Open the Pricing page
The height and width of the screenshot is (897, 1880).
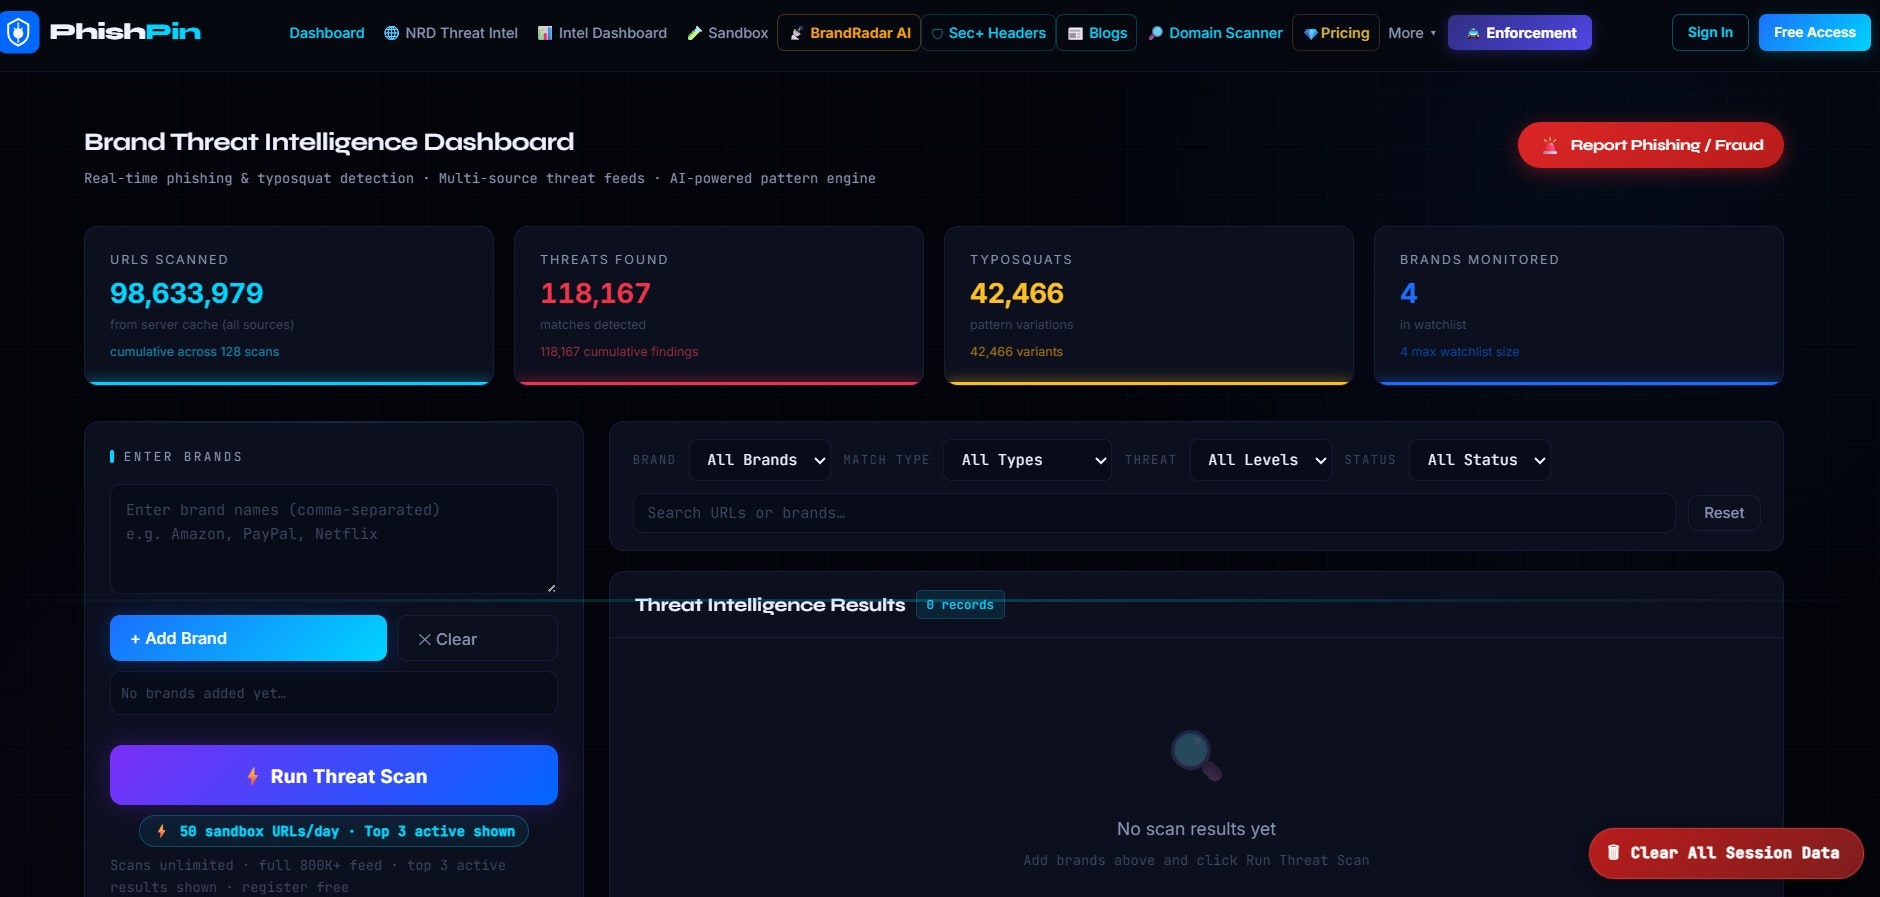pyautogui.click(x=1336, y=33)
